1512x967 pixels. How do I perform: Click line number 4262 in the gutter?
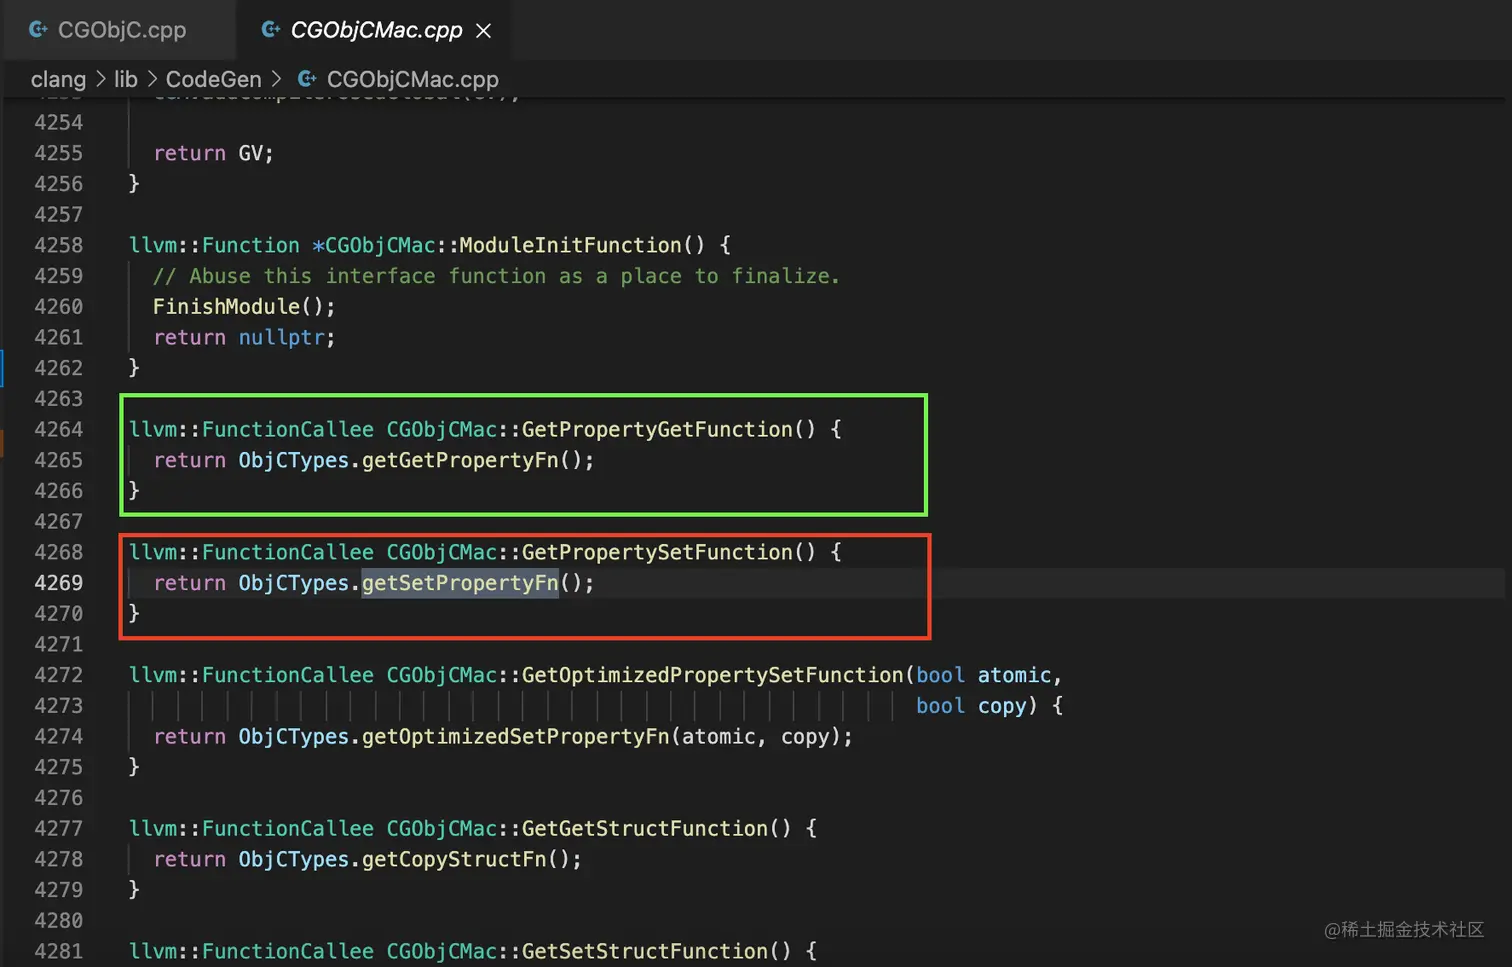coord(59,368)
